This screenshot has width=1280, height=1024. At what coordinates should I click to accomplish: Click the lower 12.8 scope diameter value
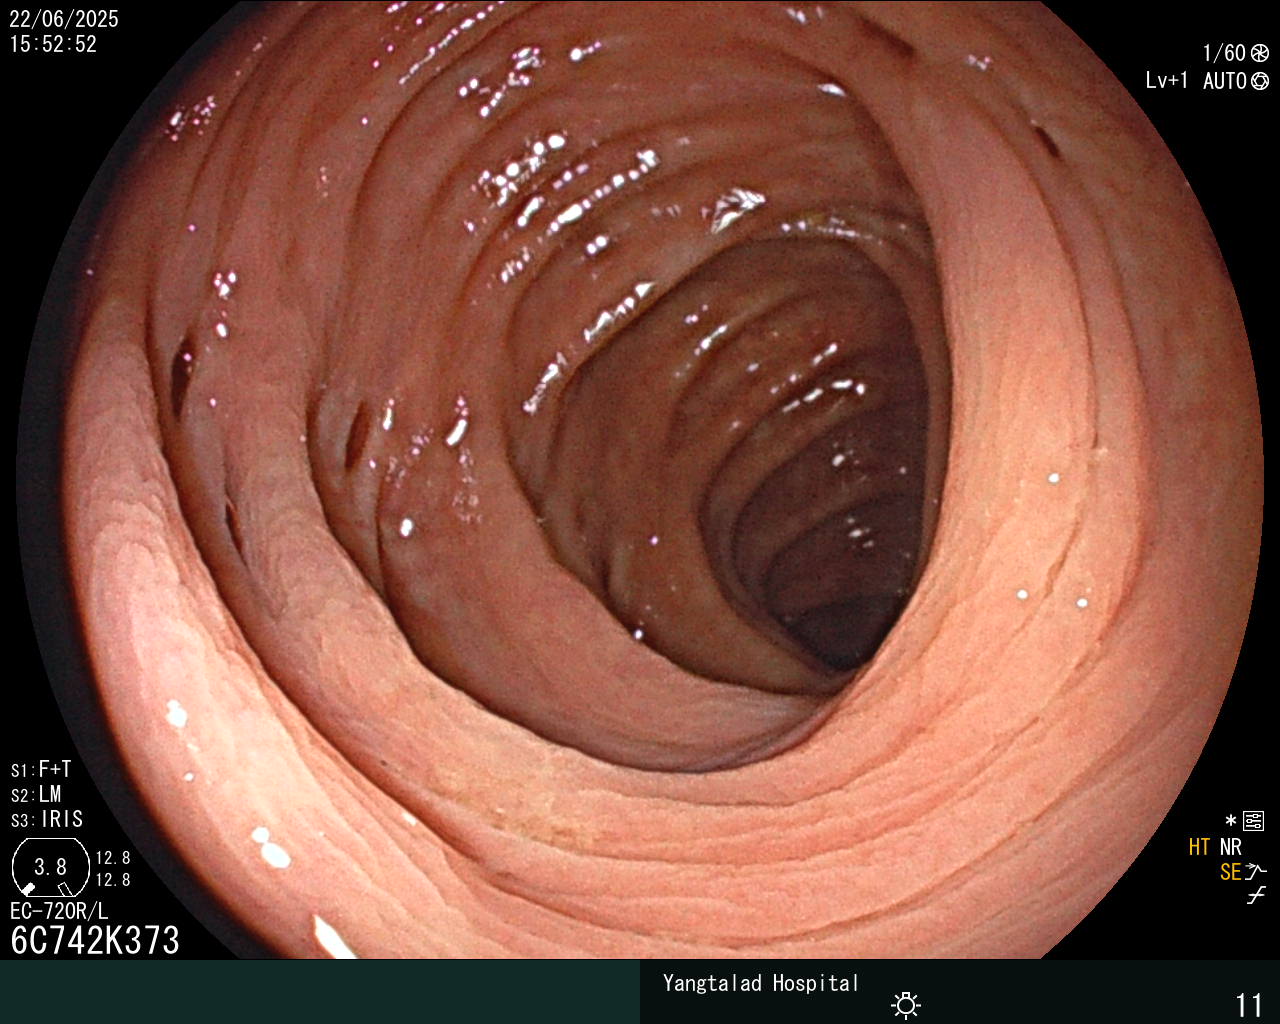(113, 880)
